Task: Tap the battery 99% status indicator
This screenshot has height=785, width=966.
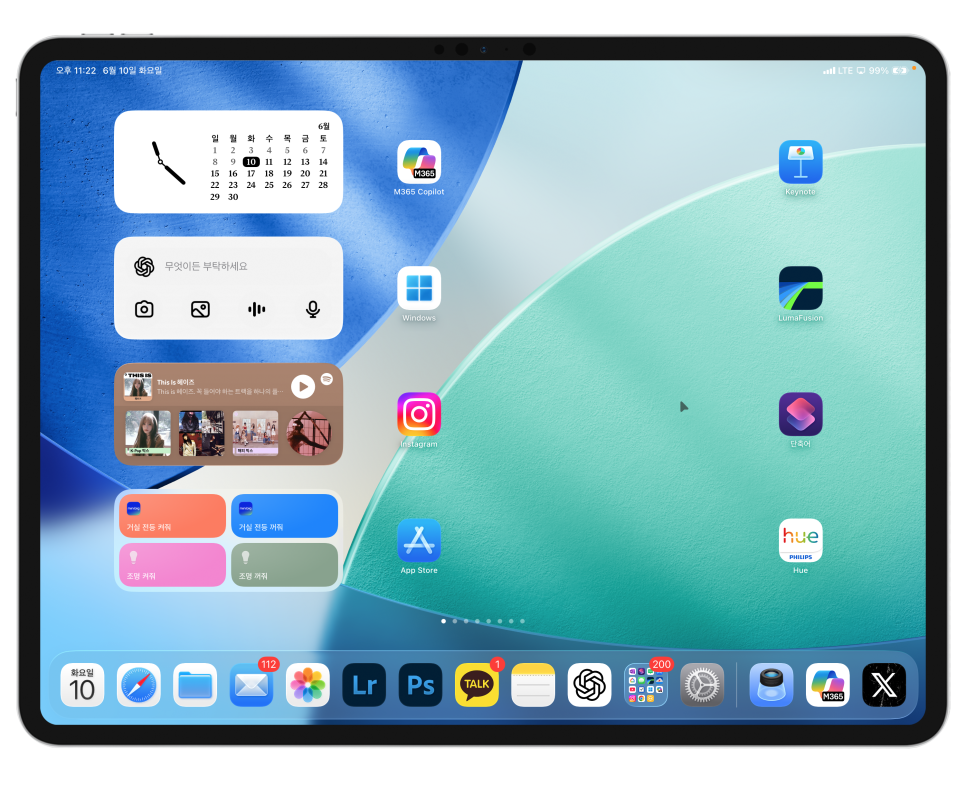Action: pos(888,71)
